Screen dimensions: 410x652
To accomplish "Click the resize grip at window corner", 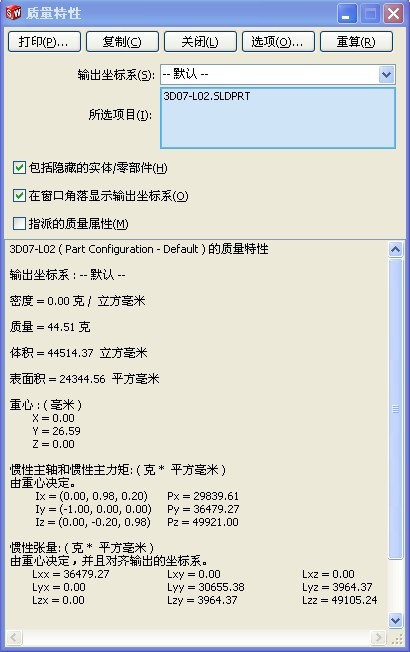I will point(397,638).
